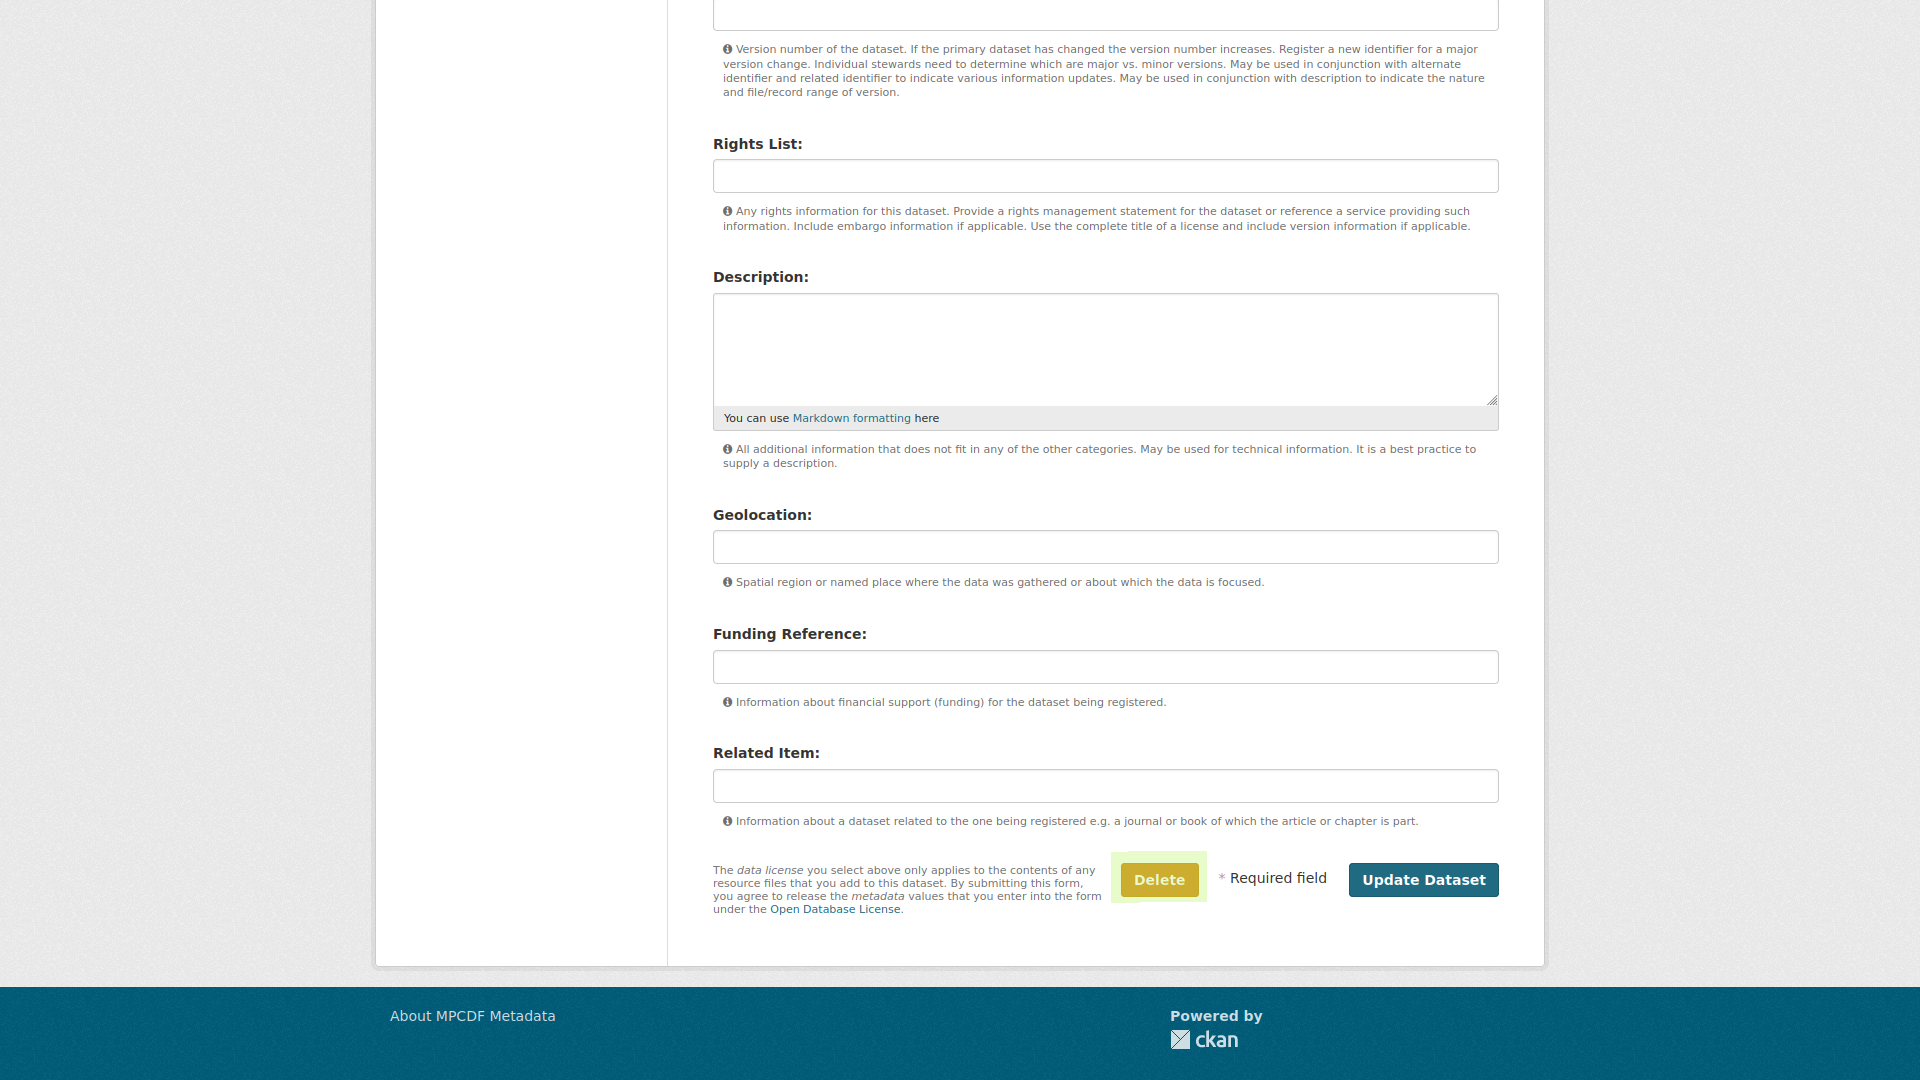
Task: Click the info icon next to Geolocation
Action: click(728, 582)
